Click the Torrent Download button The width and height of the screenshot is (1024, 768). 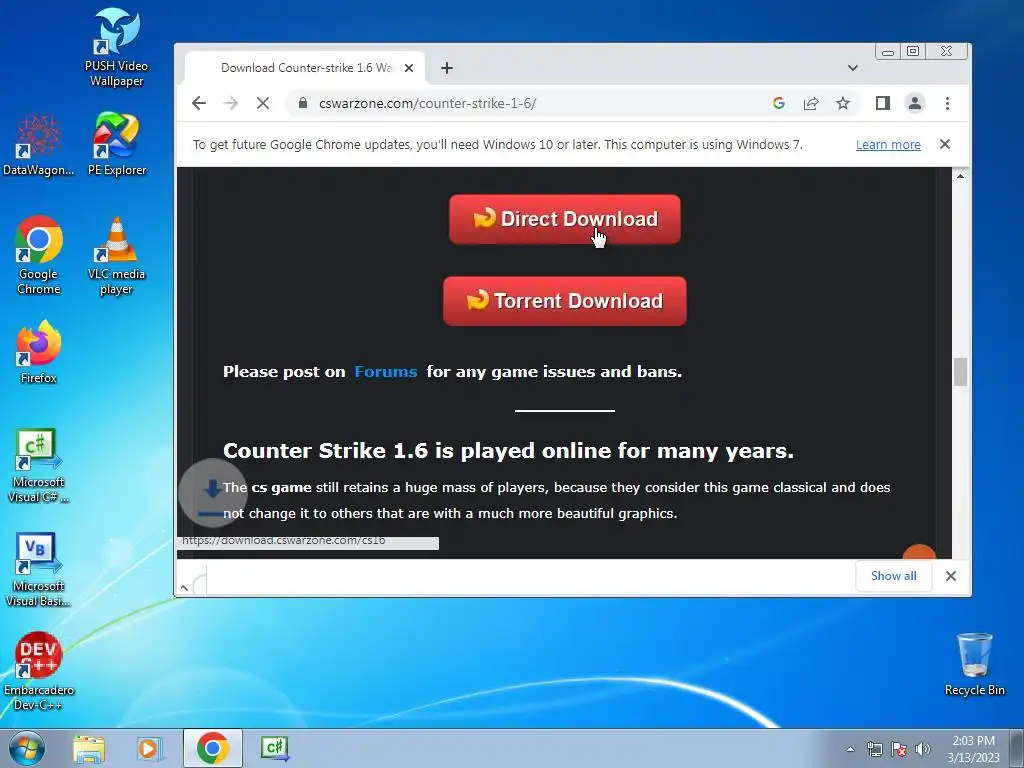point(565,301)
